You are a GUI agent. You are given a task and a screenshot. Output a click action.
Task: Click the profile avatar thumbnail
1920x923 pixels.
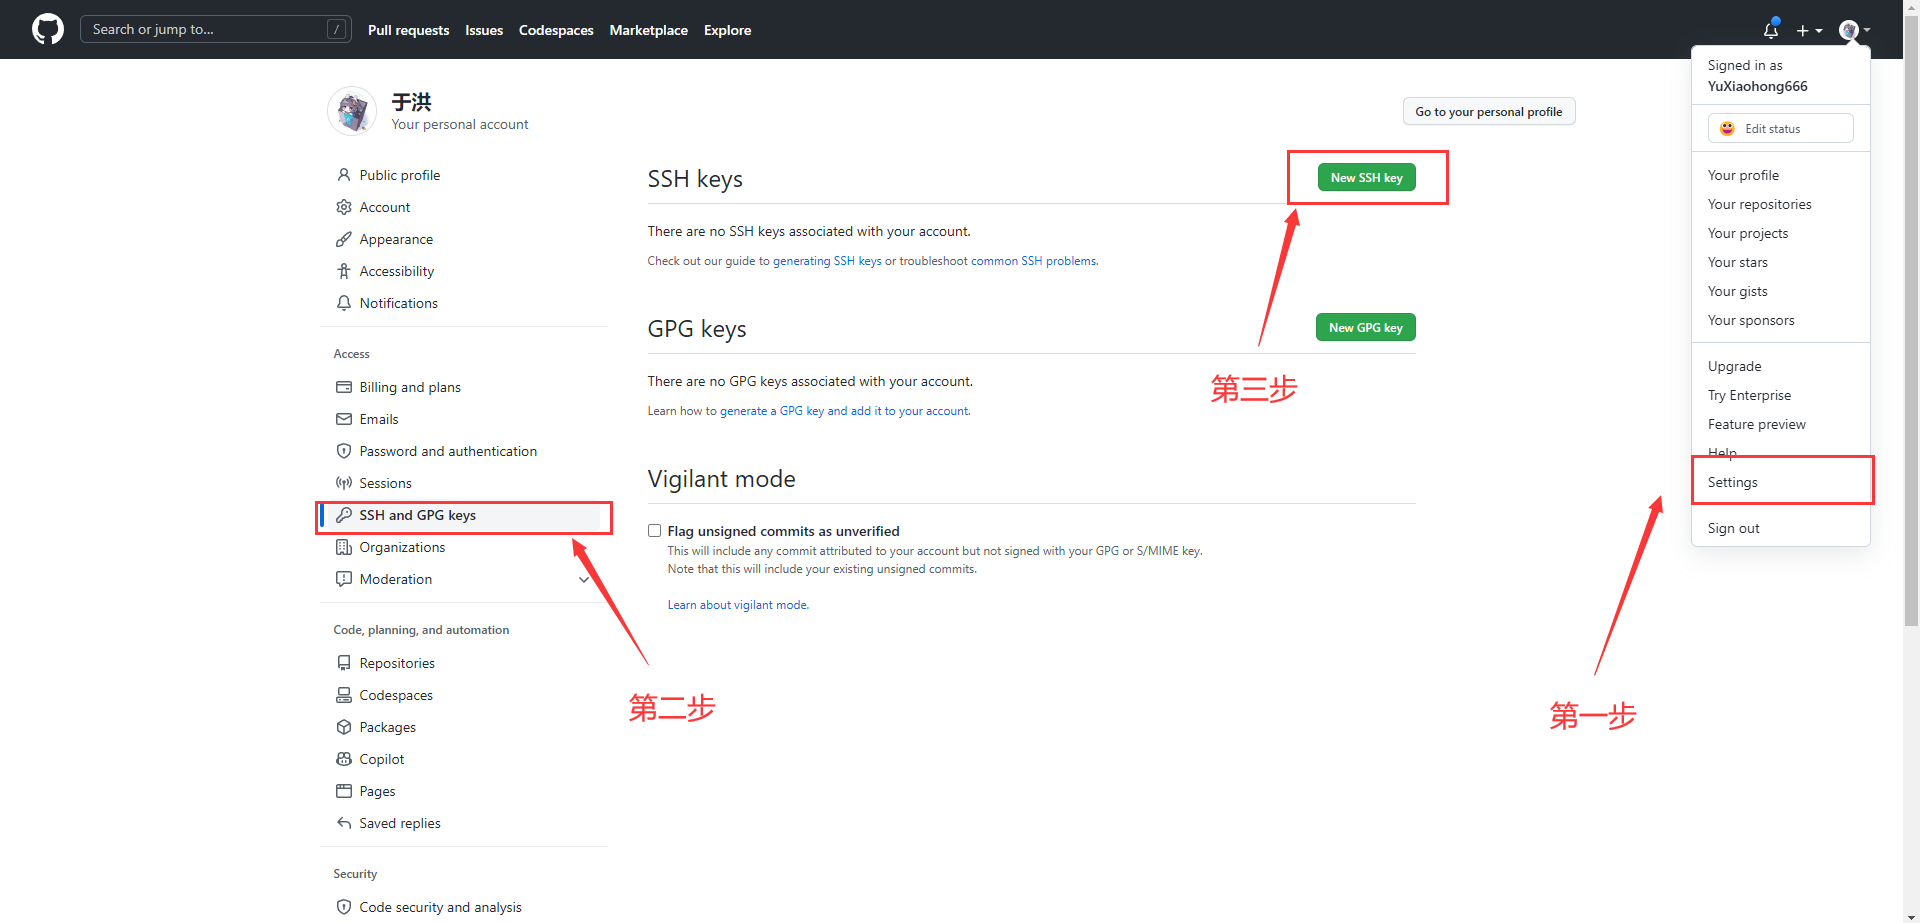tap(352, 110)
